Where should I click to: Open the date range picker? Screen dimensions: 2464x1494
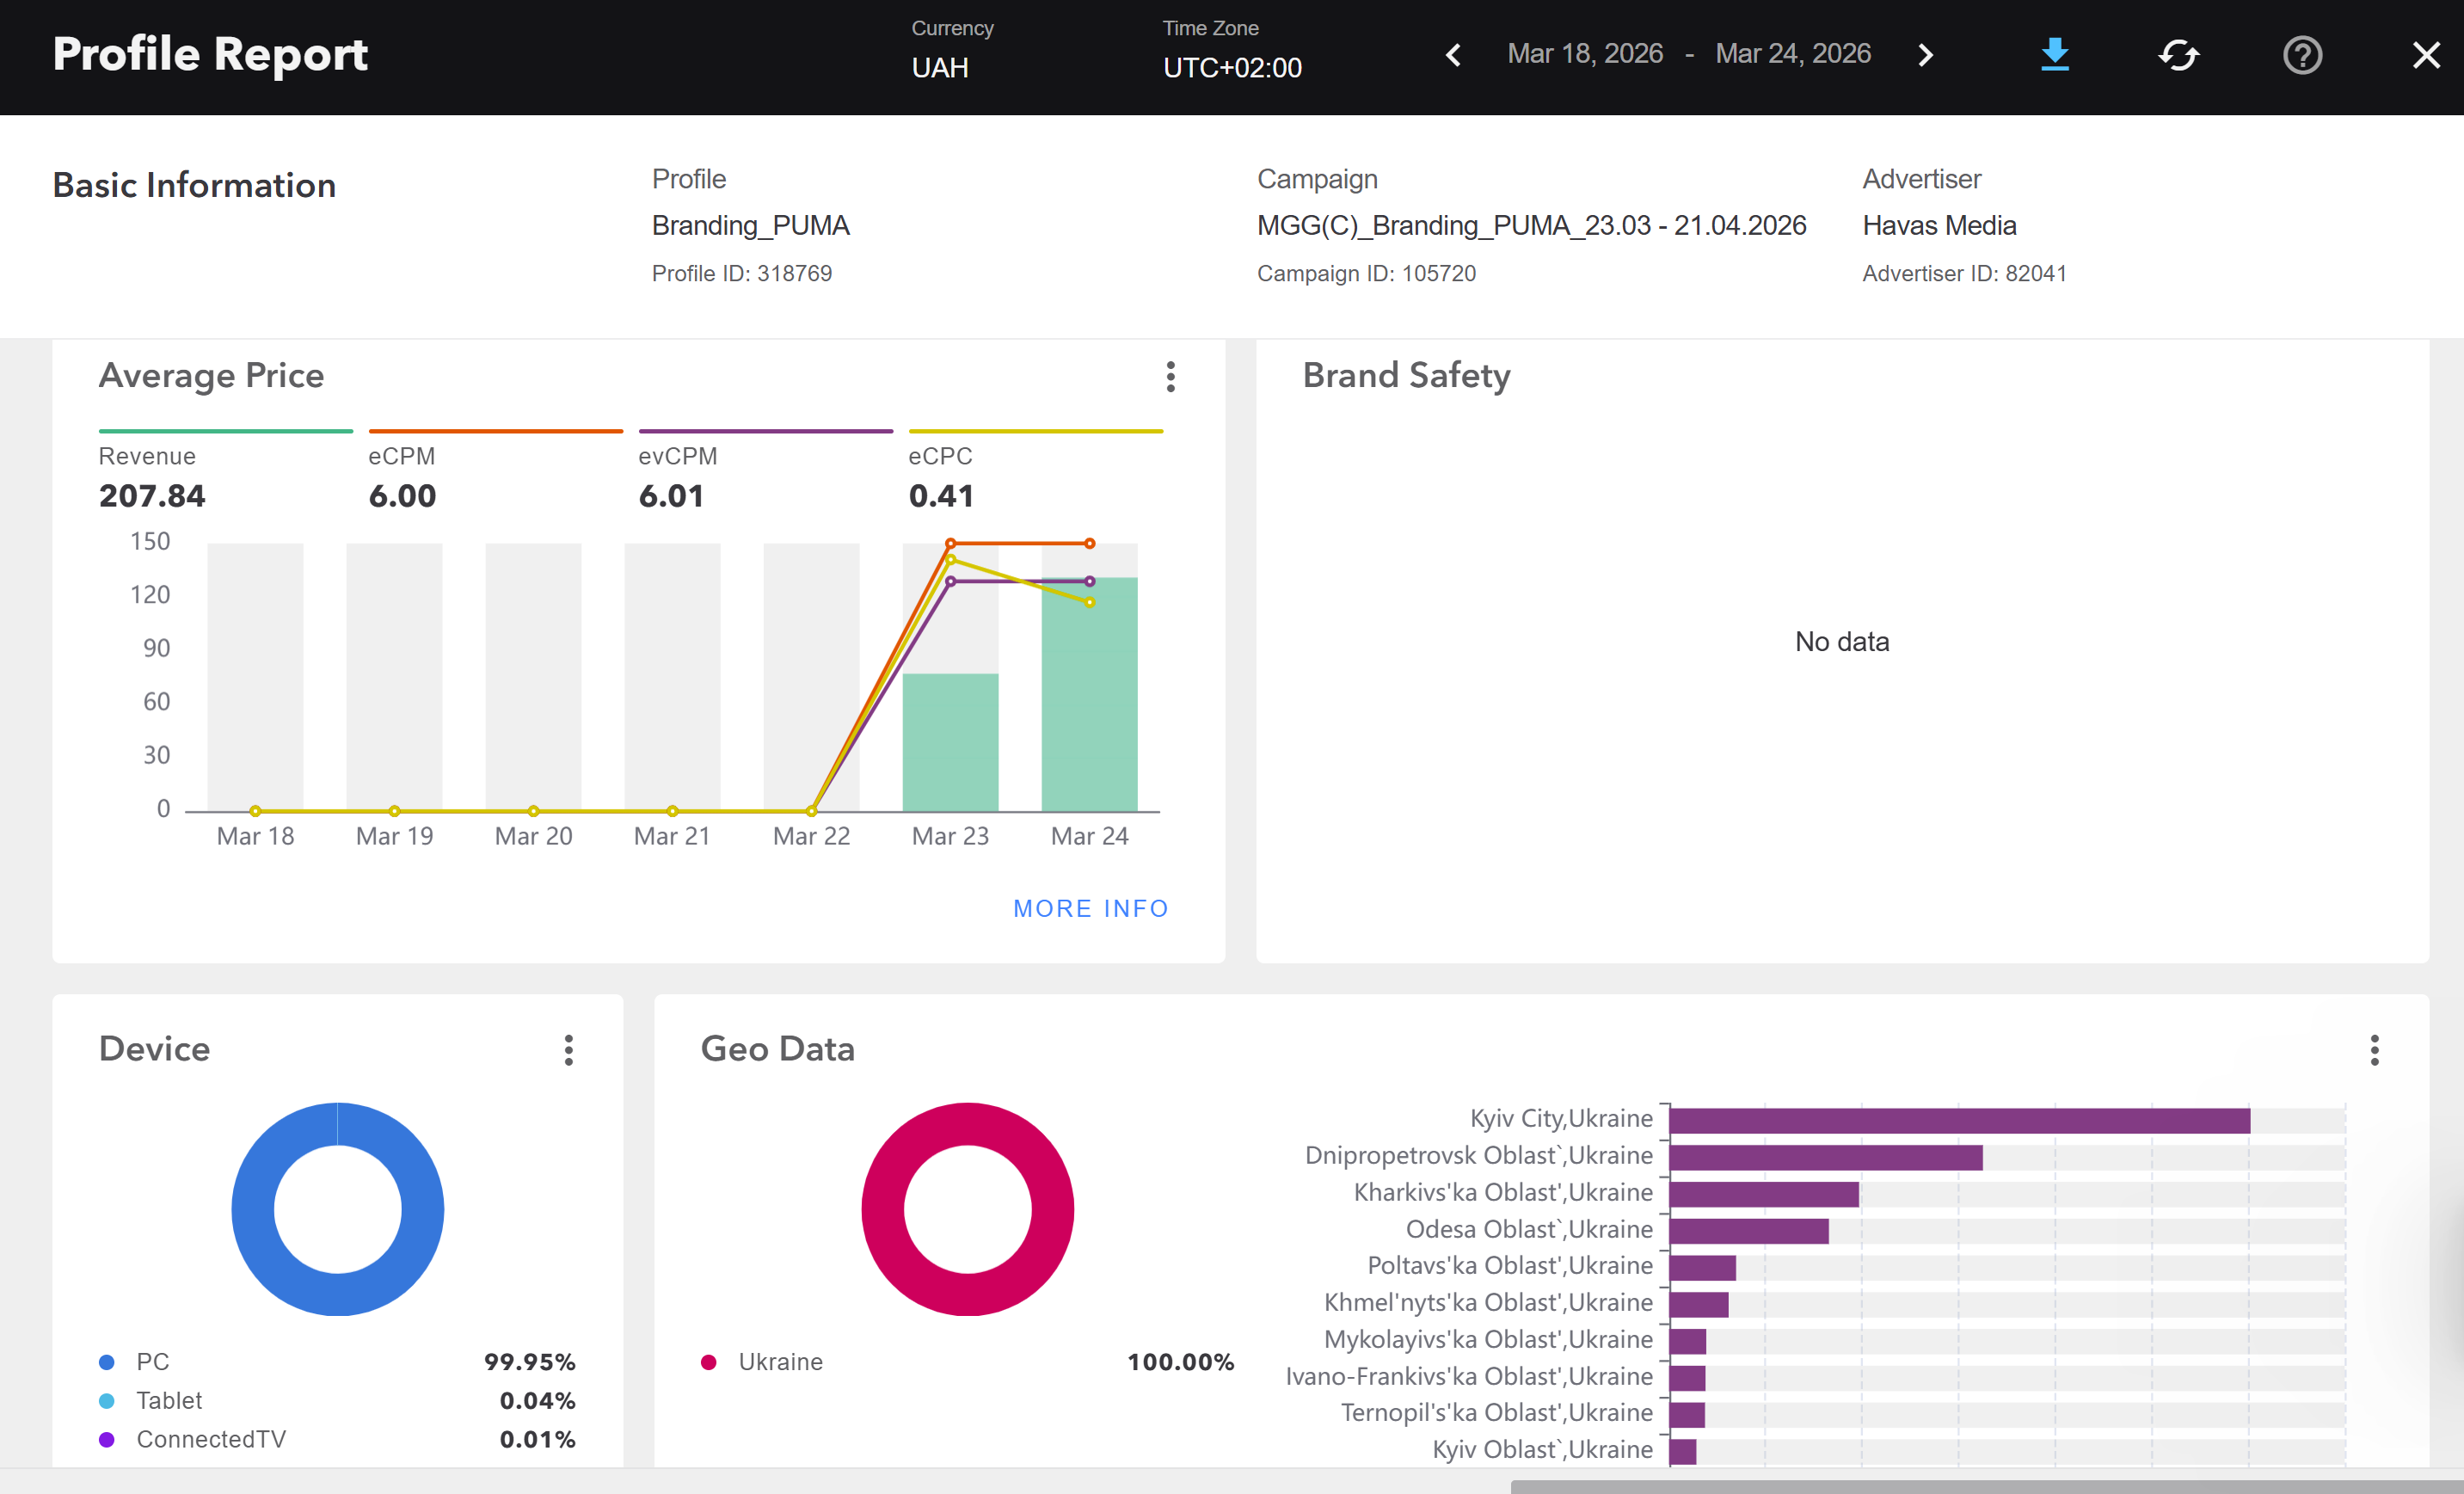pos(1688,54)
